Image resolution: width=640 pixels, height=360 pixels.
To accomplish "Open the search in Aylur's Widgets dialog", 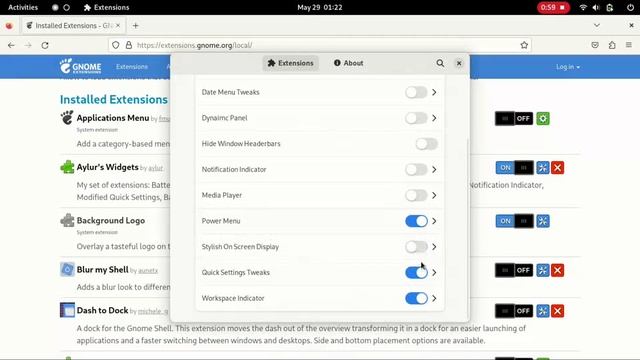I will [440, 63].
